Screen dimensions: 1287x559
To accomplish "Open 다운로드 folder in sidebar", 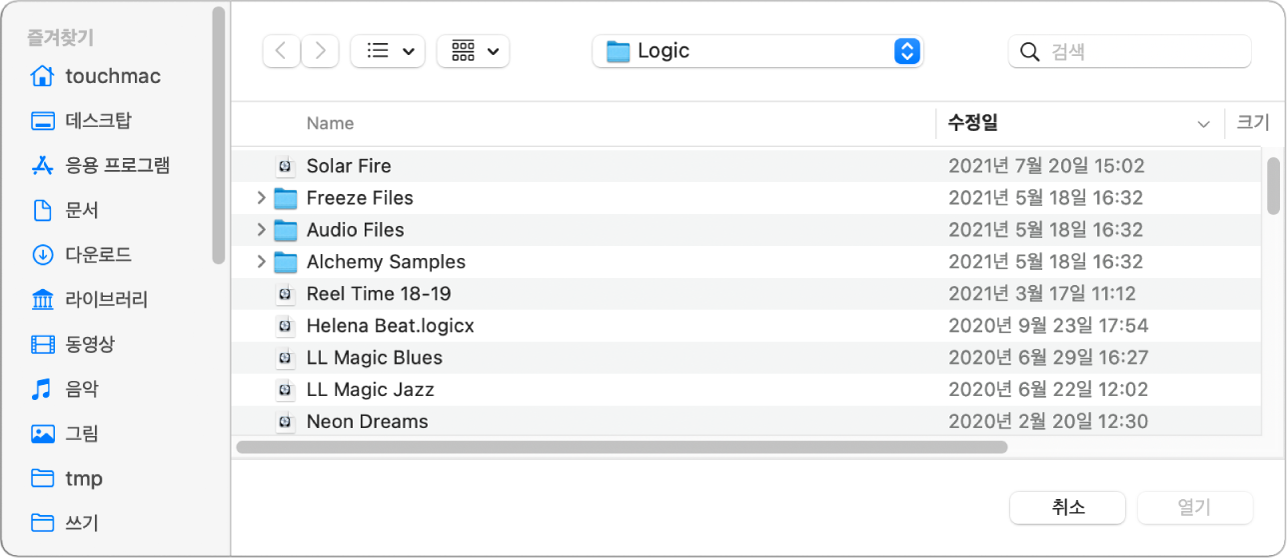I will point(98,255).
